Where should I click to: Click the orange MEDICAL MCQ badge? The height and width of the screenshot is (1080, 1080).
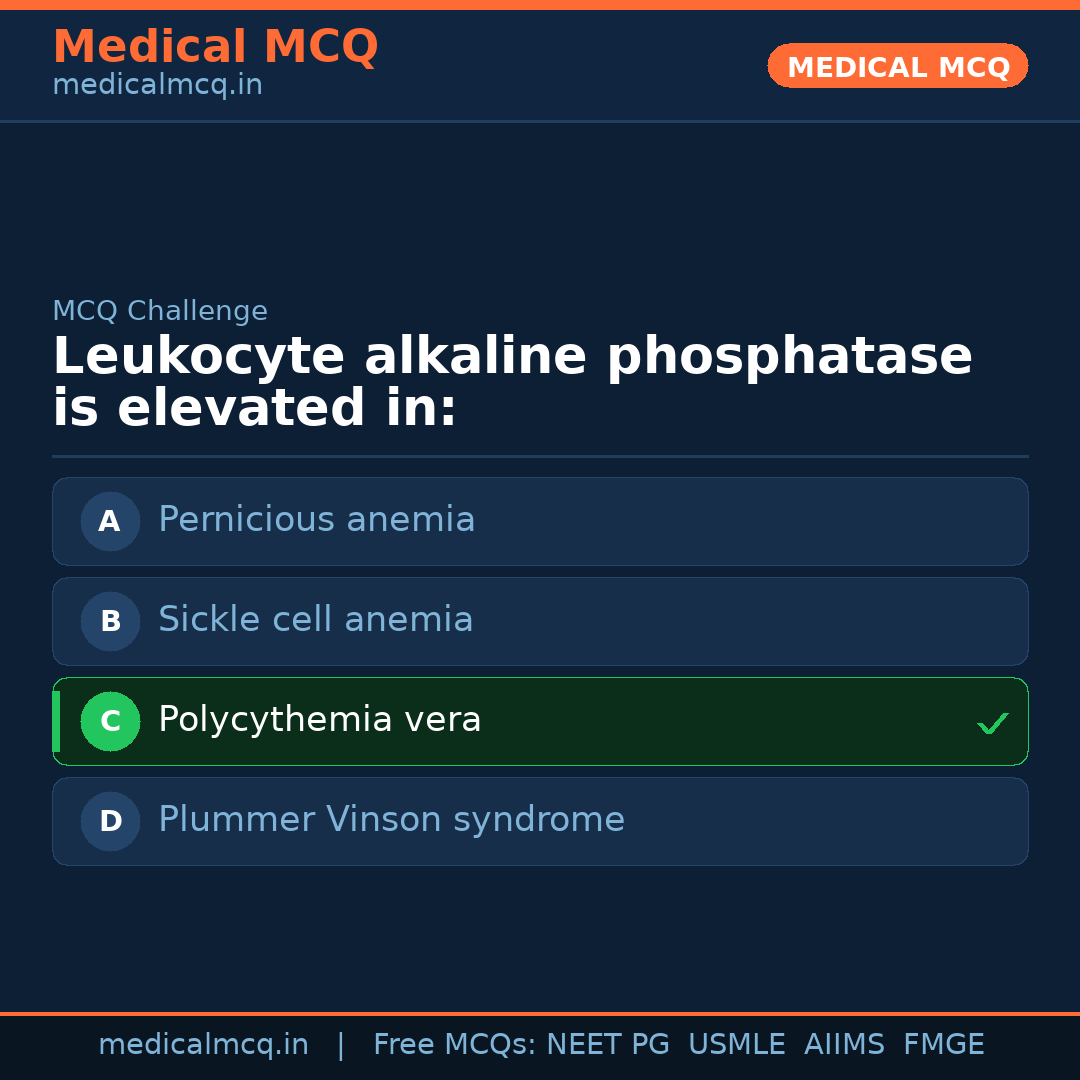pos(897,66)
